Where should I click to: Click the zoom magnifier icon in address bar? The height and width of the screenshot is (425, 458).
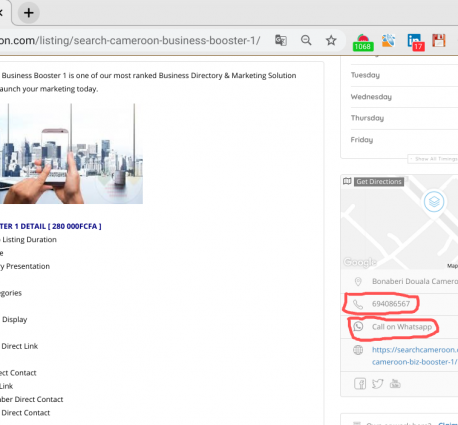click(306, 40)
